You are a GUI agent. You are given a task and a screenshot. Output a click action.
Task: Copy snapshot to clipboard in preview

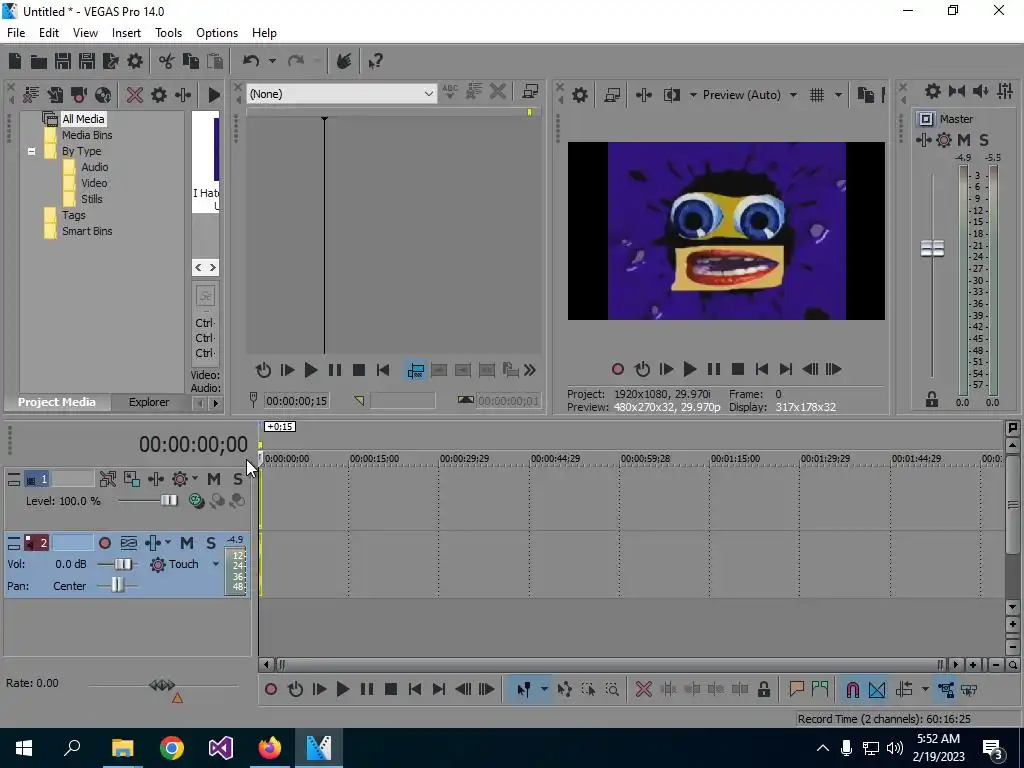866,95
